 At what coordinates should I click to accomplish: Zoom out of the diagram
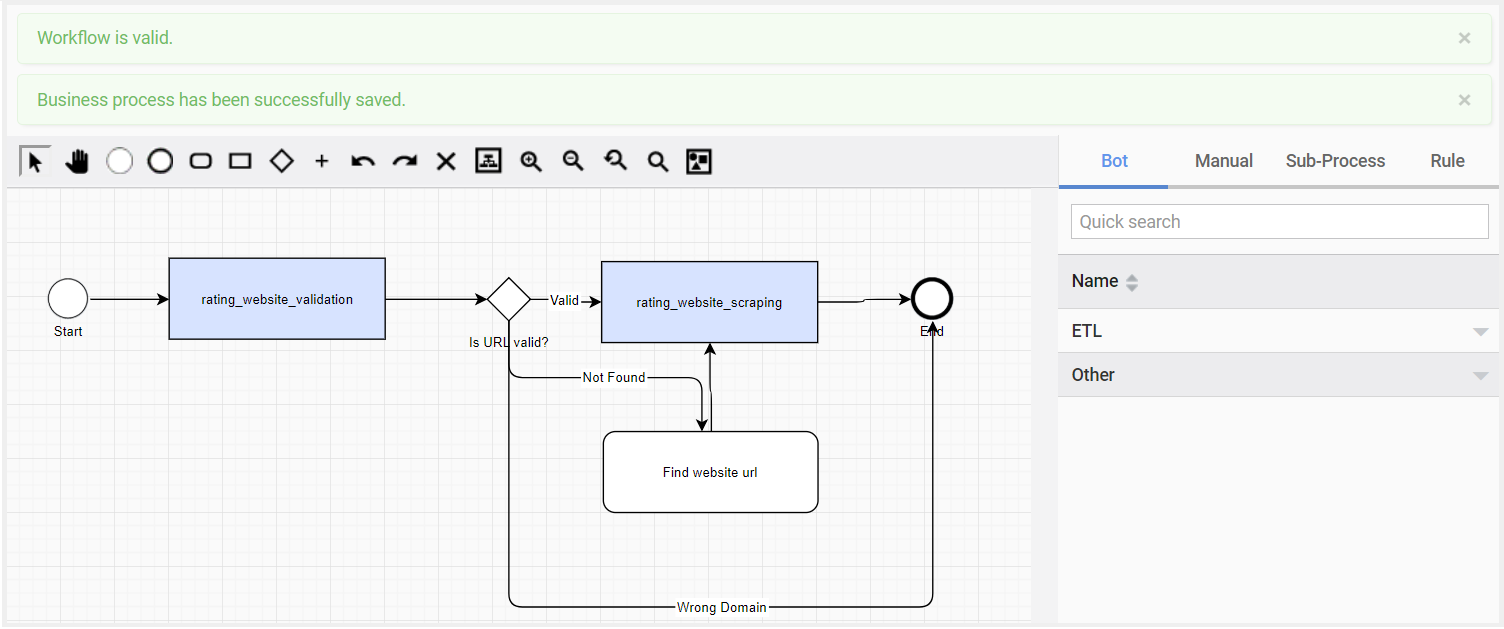[x=573, y=161]
